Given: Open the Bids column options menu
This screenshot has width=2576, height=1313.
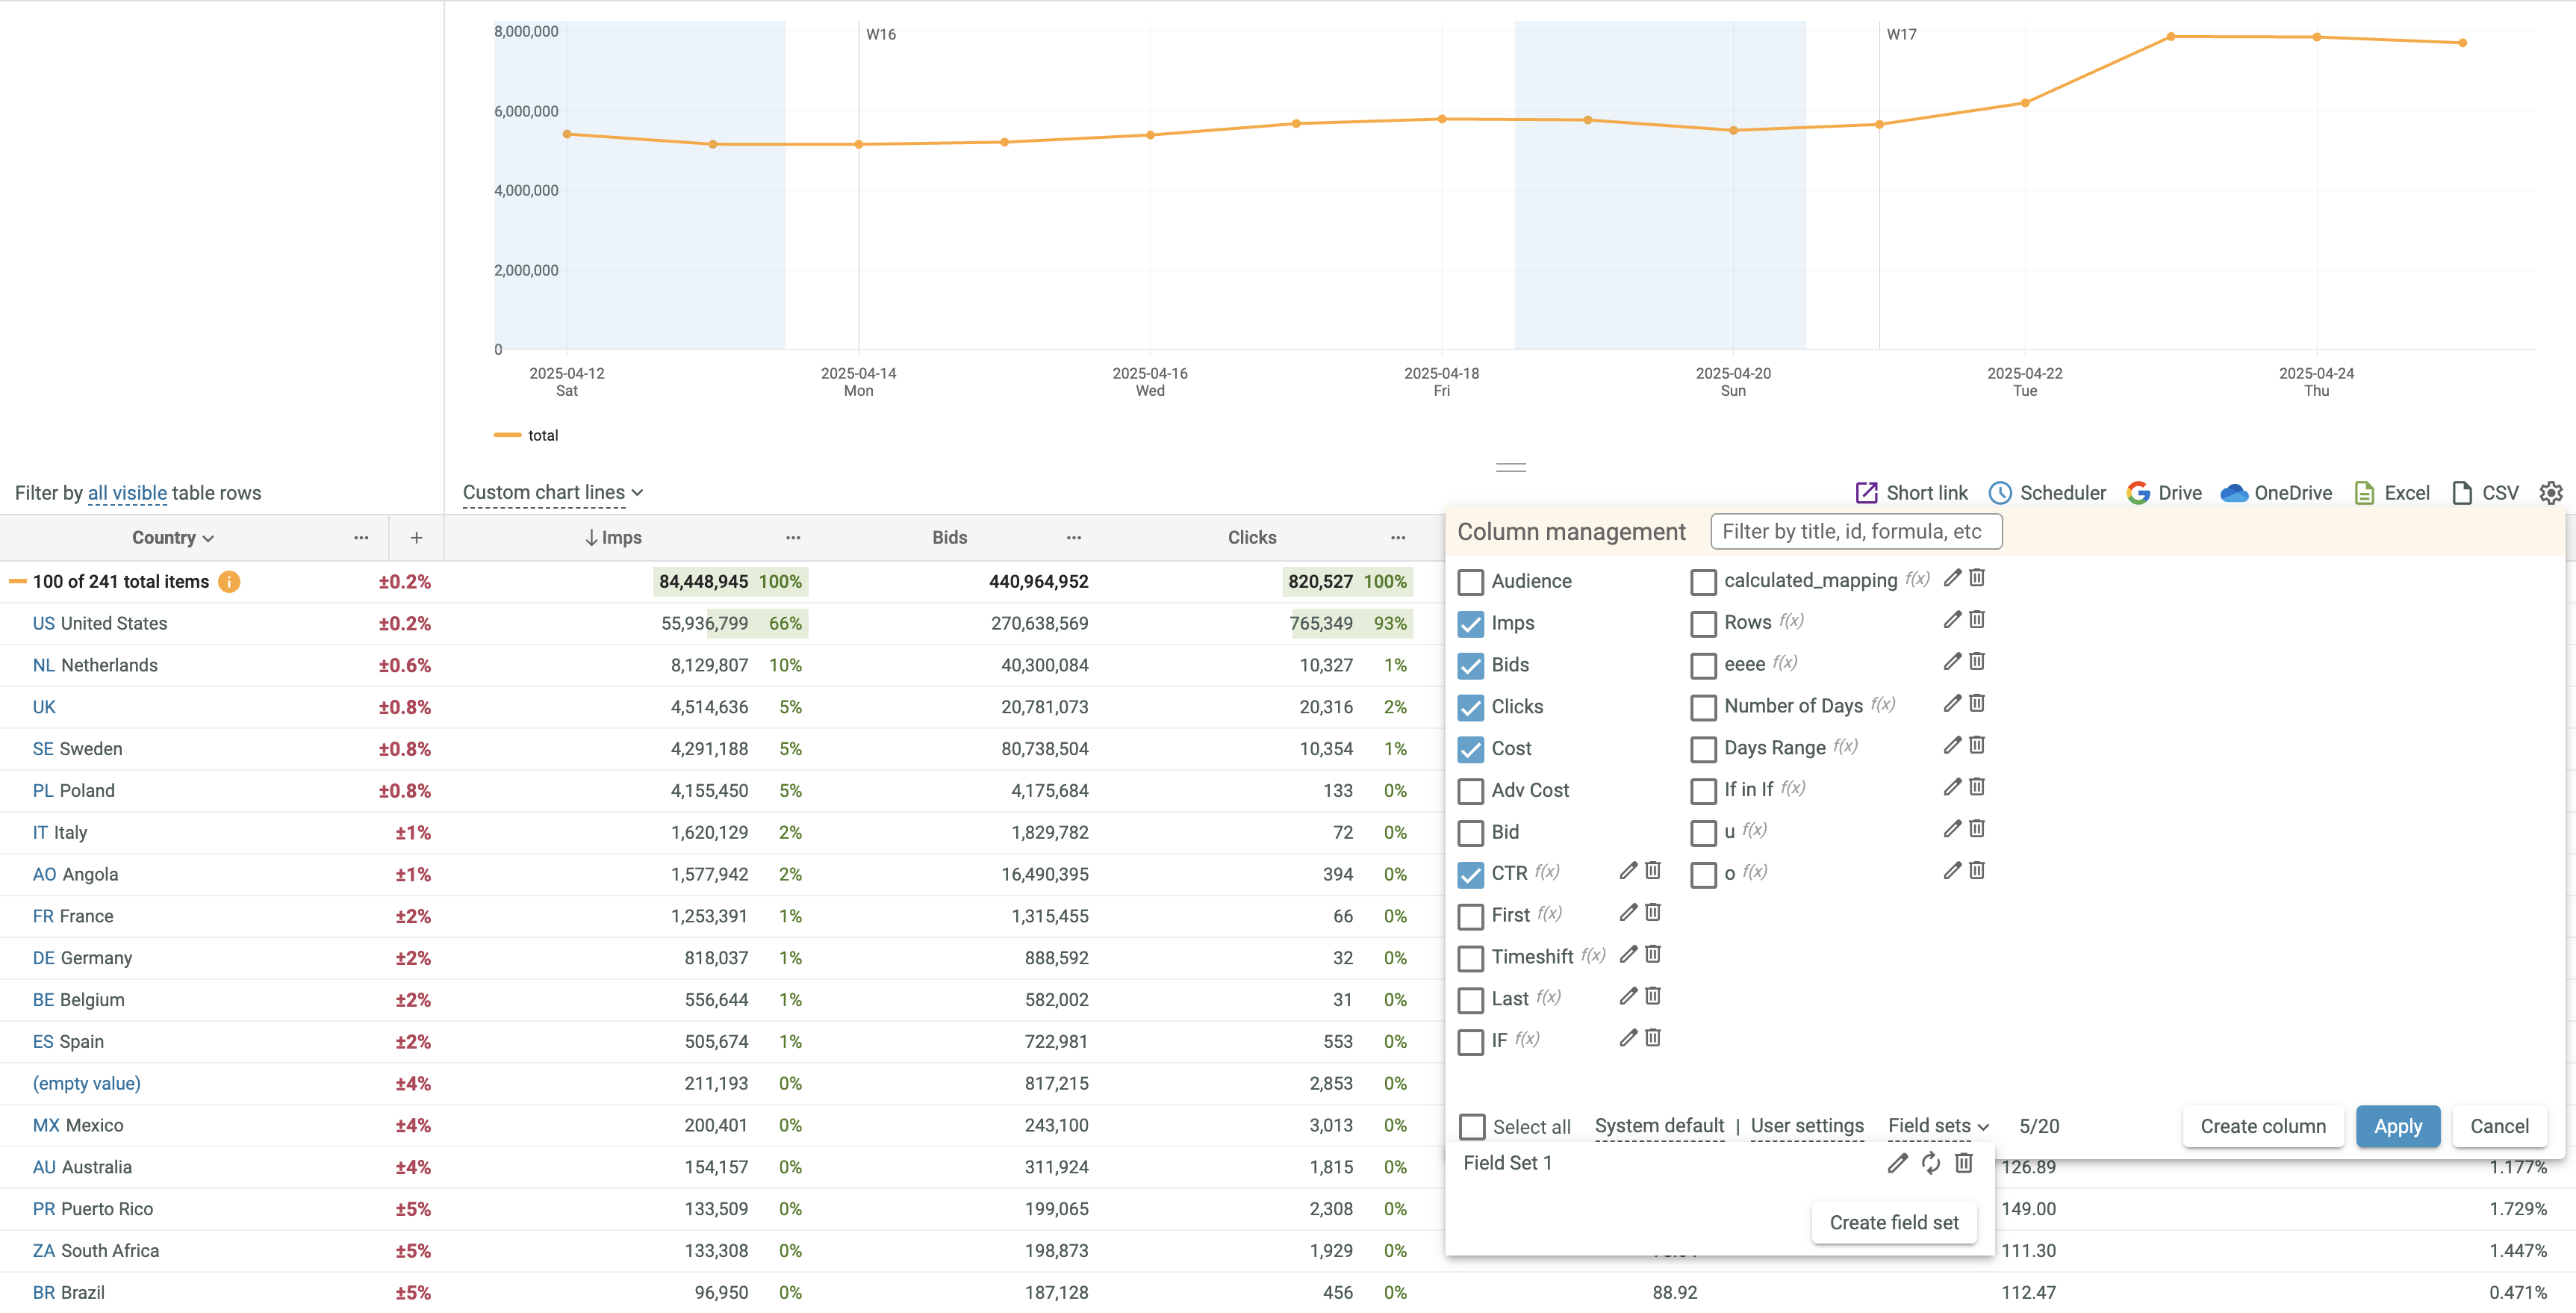Looking at the screenshot, I should (1074, 538).
